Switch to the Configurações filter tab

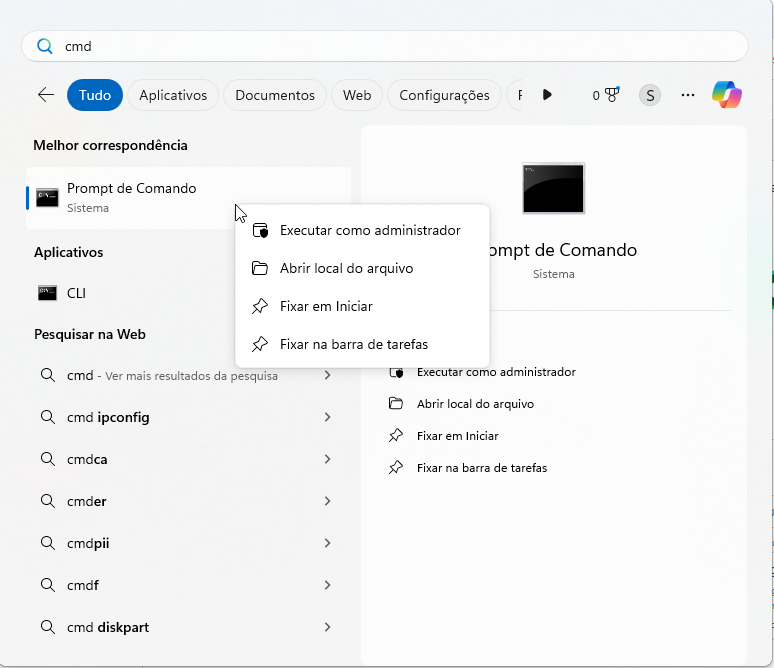pyautogui.click(x=444, y=95)
